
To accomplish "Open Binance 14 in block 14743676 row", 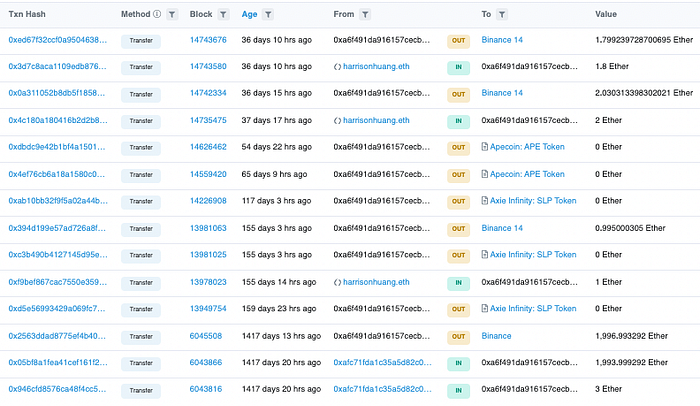I will pyautogui.click(x=502, y=40).
